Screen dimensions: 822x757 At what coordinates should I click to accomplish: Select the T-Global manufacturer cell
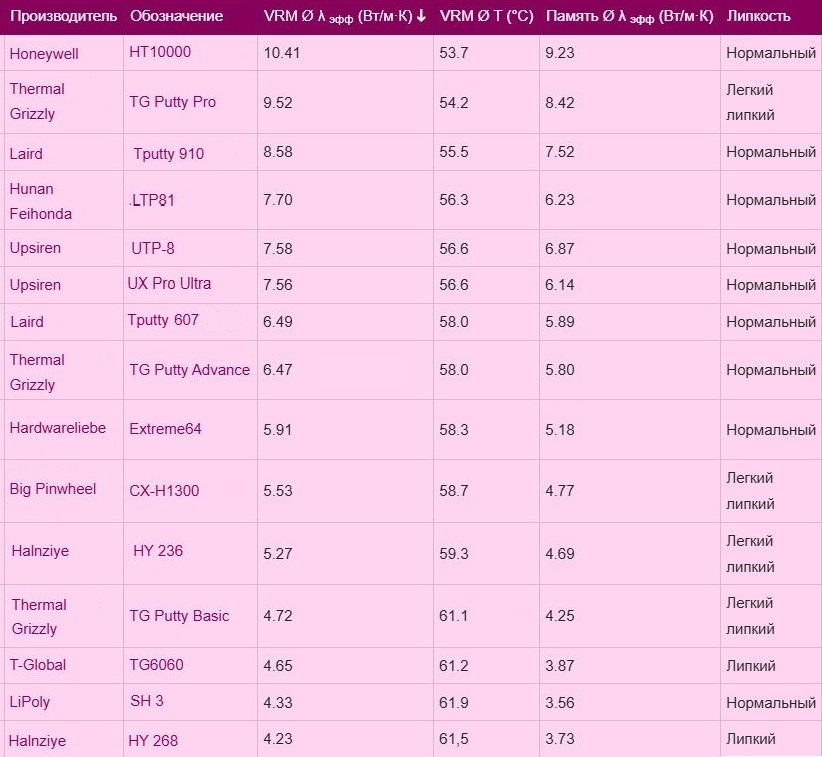pos(38,665)
